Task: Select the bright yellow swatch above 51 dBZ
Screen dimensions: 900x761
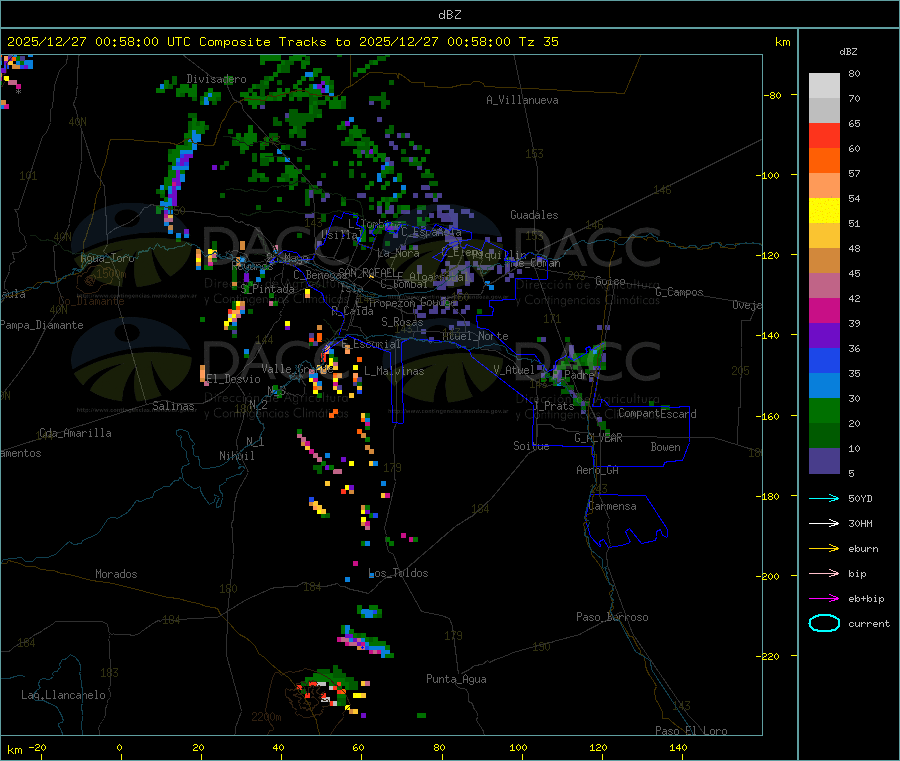Action: point(824,211)
